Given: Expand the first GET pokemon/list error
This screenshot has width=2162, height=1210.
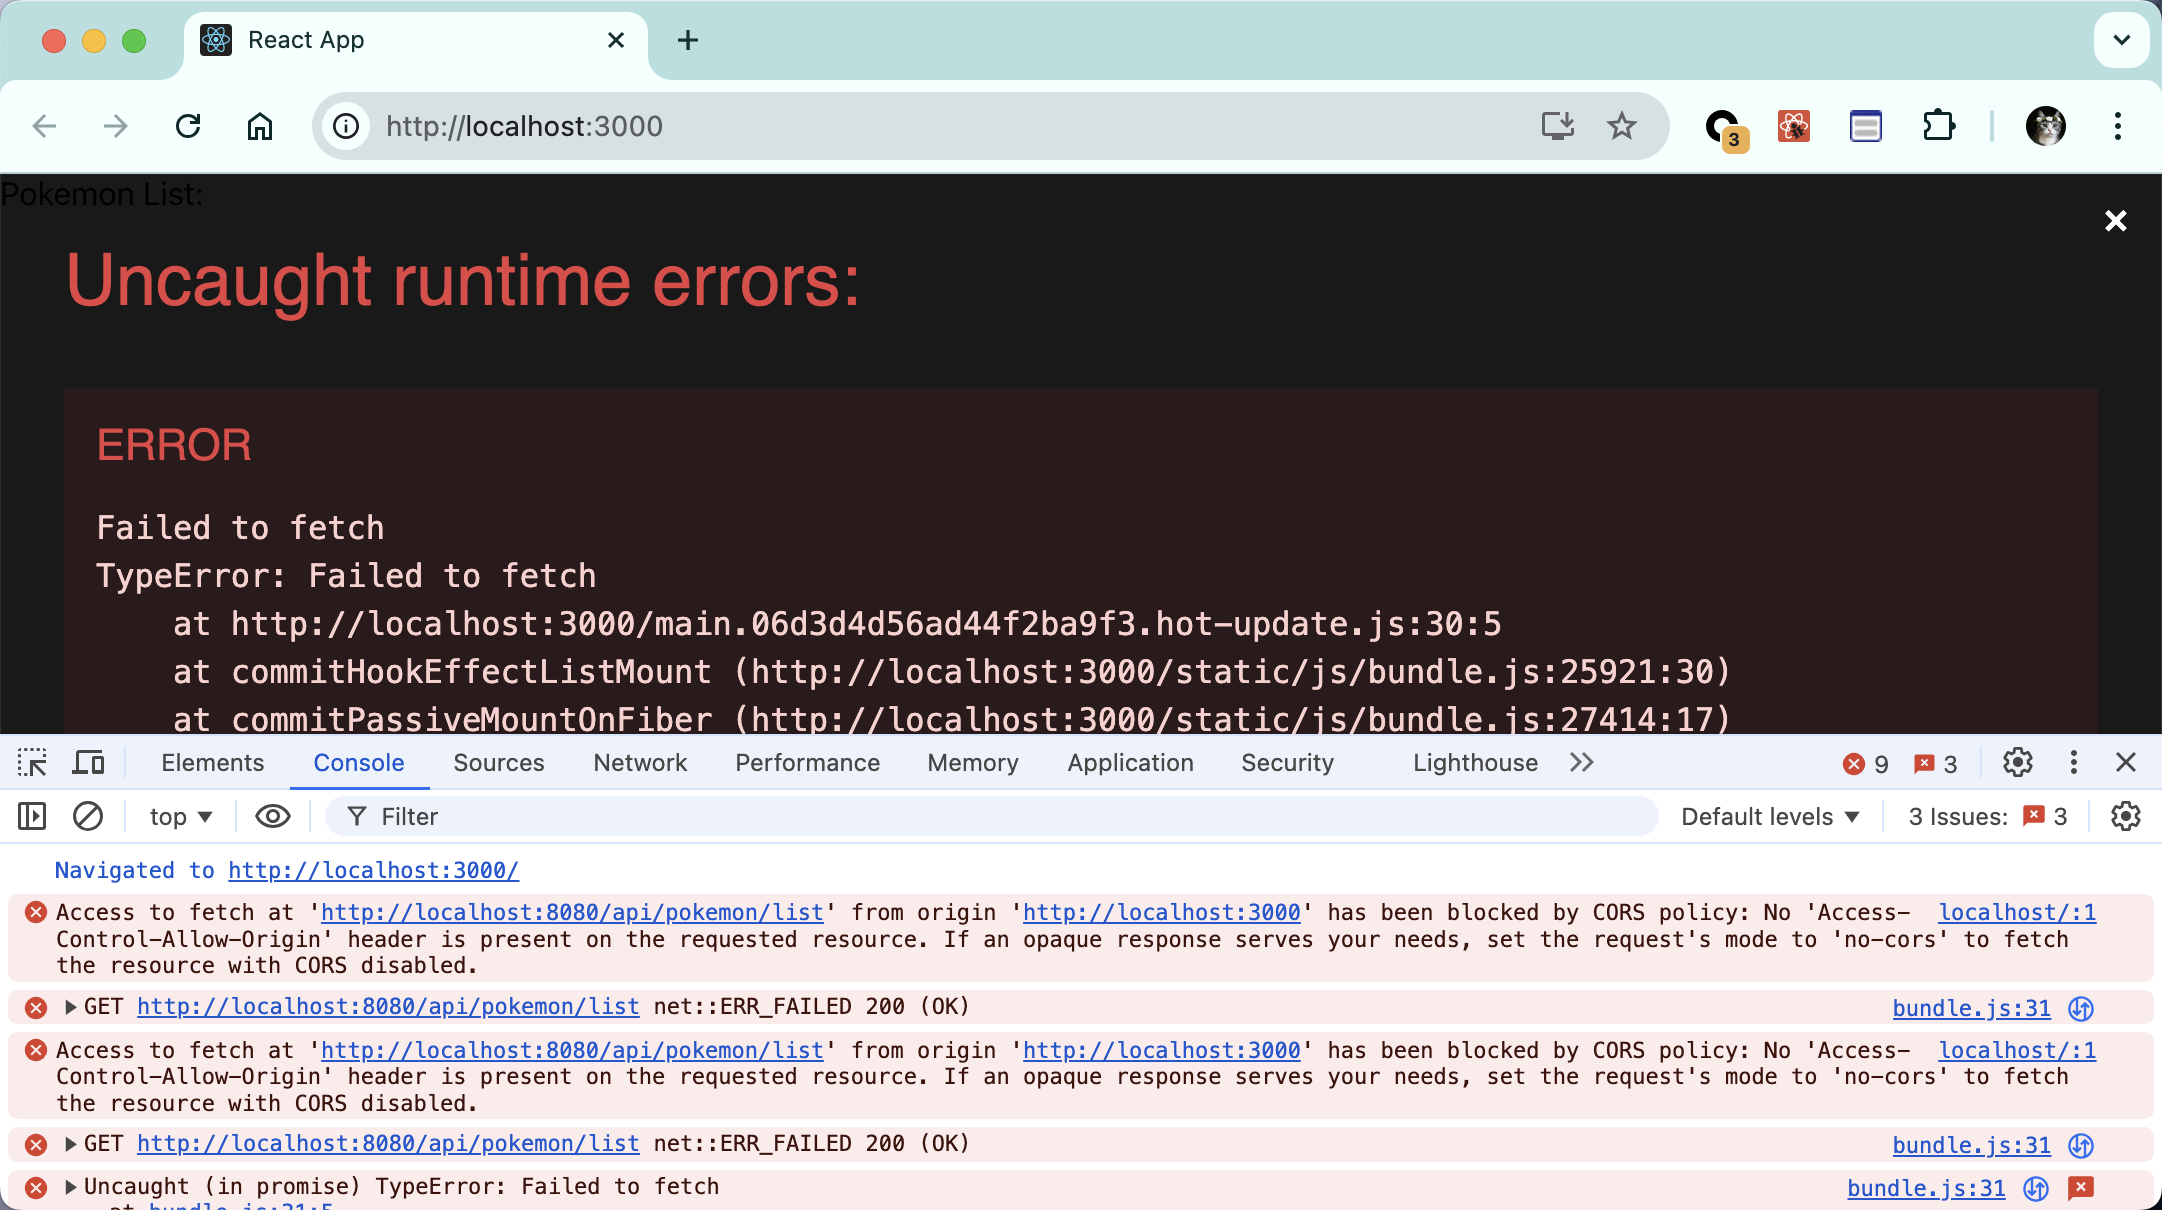Looking at the screenshot, I should click(71, 1007).
